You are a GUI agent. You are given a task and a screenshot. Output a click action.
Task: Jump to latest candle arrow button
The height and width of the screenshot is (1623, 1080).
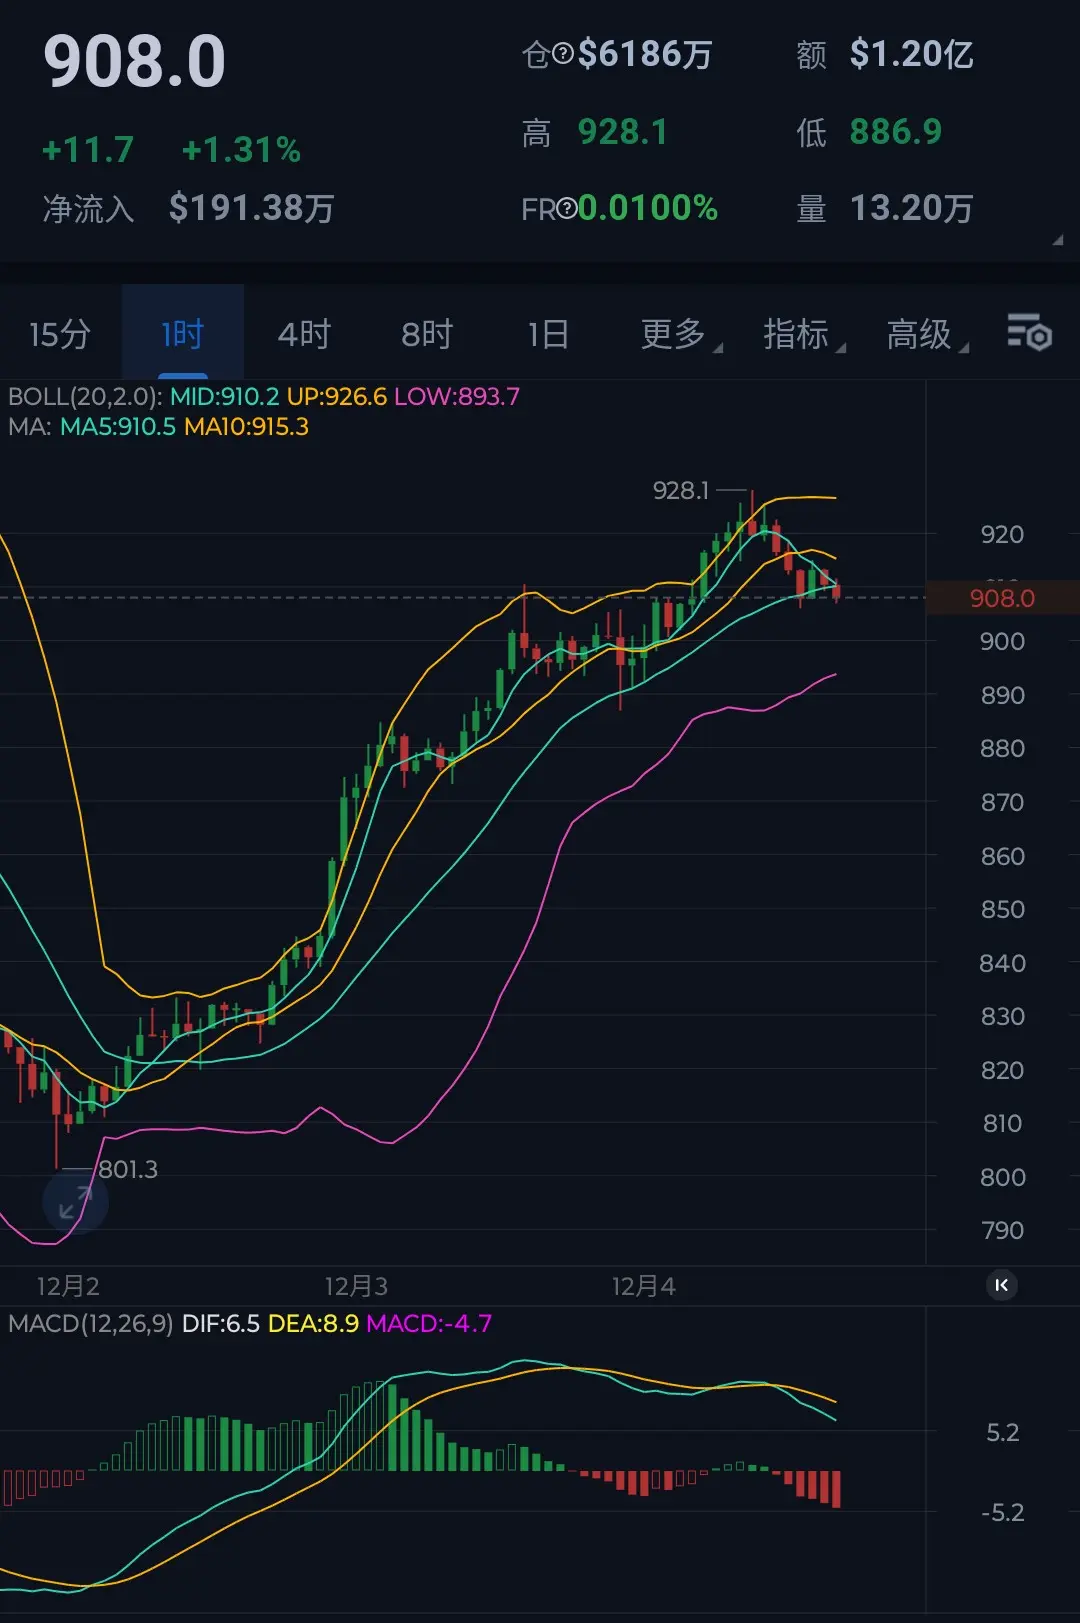(1002, 1285)
